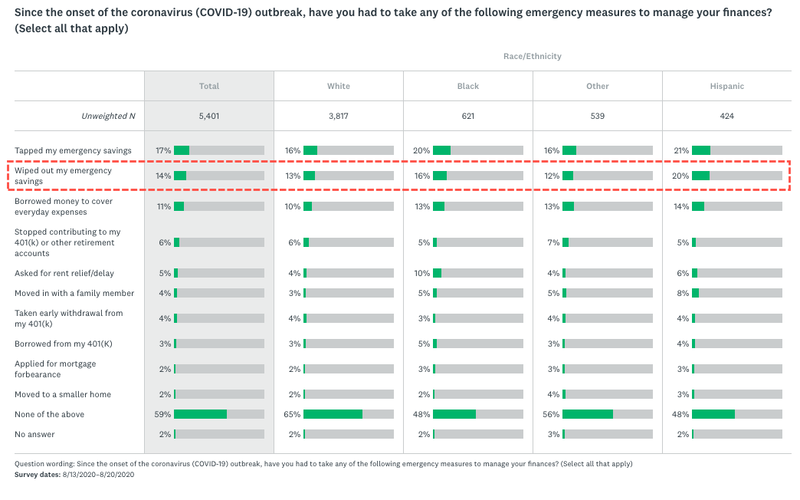Select the 'Tapped my emergency savings' row label
The height and width of the screenshot is (500, 800).
tap(72, 150)
